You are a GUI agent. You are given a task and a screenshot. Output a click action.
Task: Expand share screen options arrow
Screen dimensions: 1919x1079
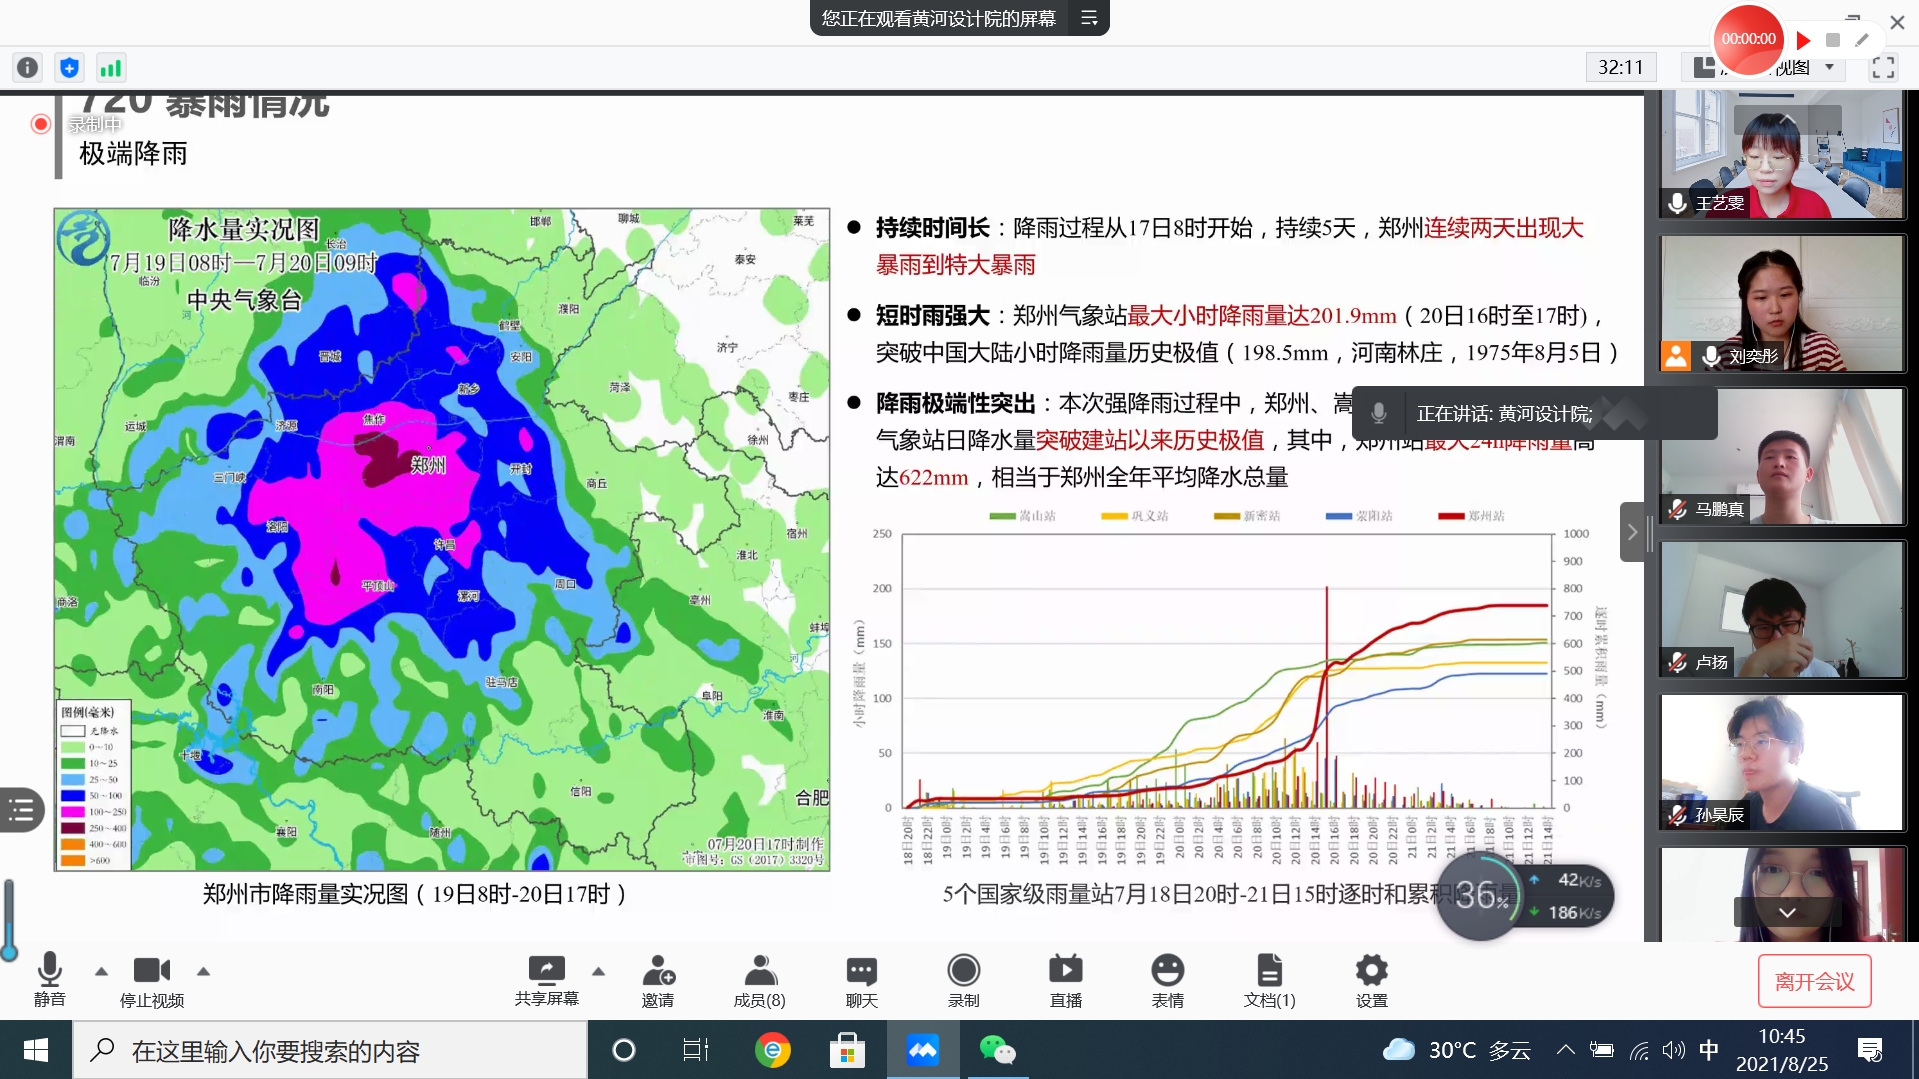point(598,971)
